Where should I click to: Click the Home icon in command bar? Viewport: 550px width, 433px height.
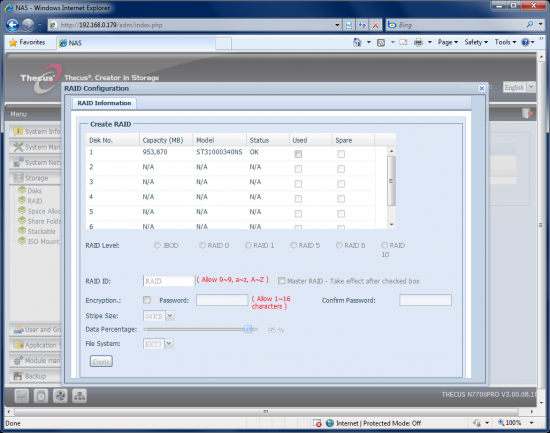[x=357, y=42]
